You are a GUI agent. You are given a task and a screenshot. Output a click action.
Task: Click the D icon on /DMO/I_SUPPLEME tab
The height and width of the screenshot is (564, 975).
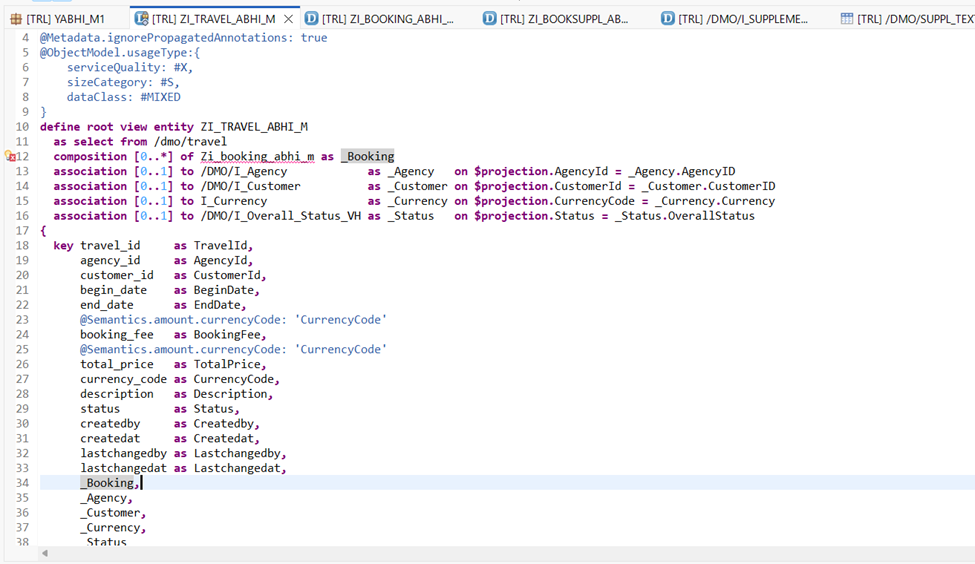pyautogui.click(x=667, y=19)
